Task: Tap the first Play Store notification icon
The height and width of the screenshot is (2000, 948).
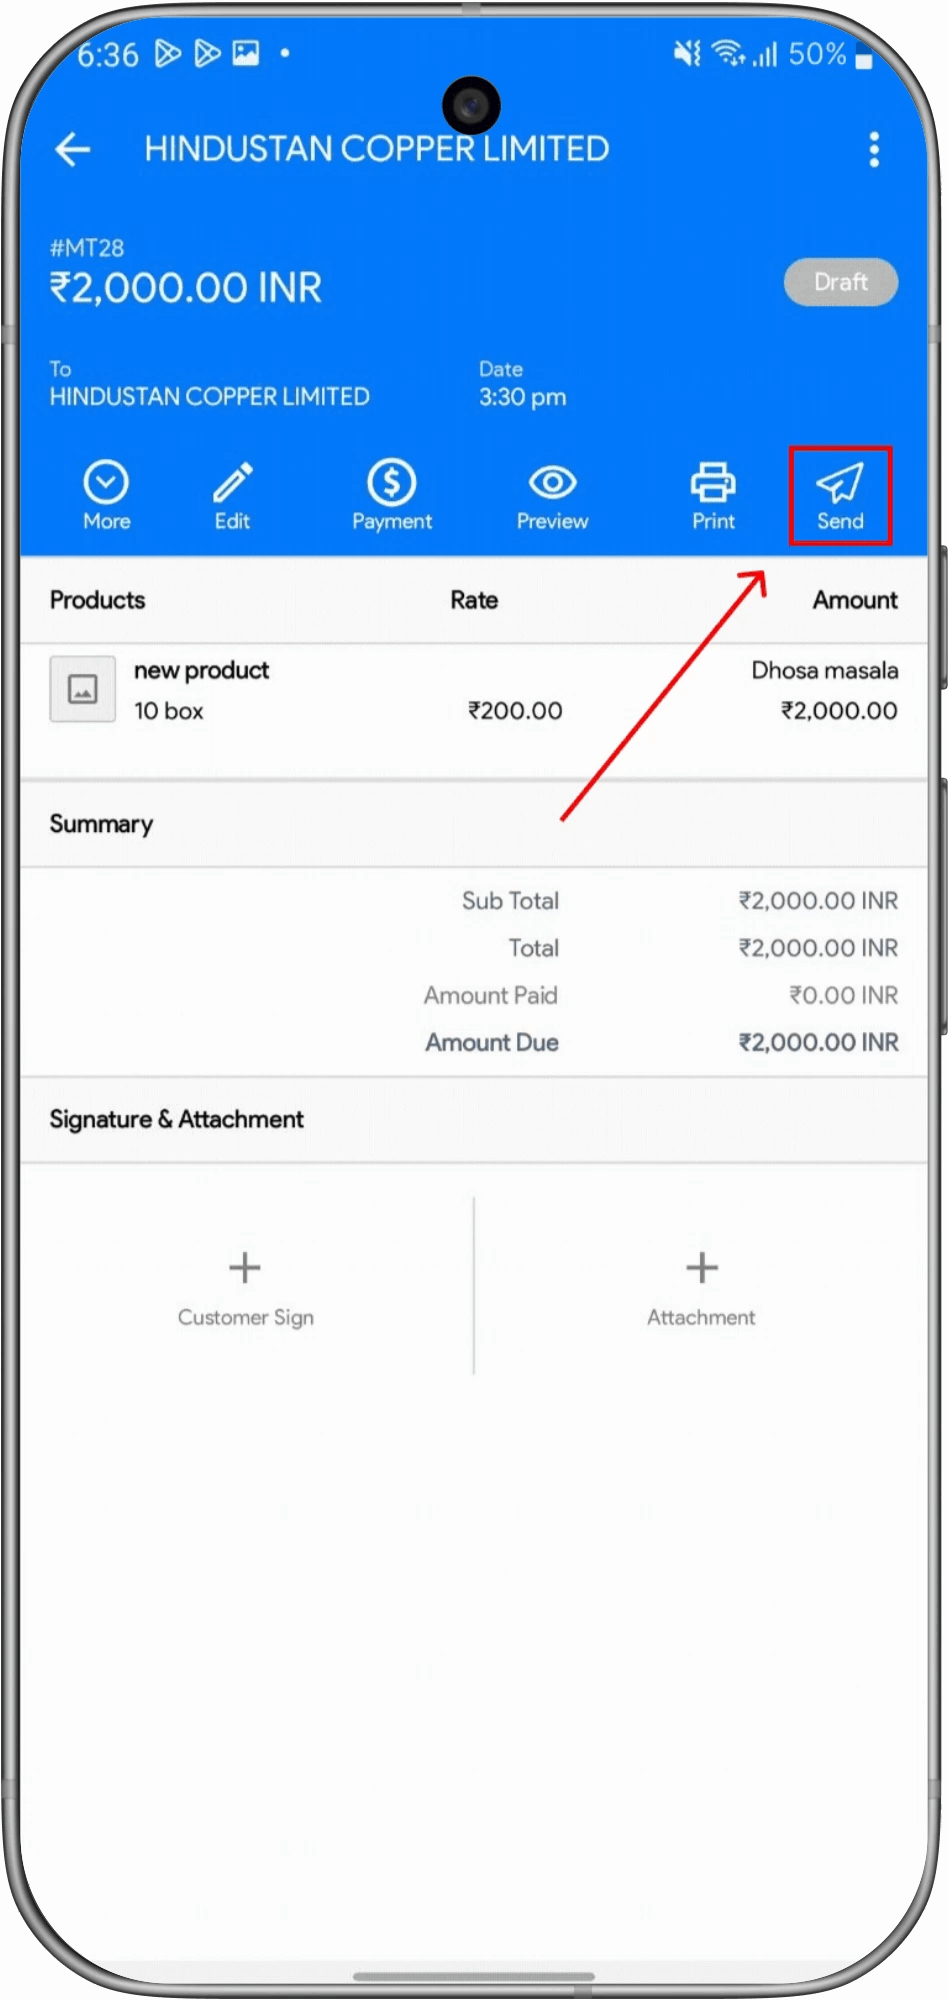Action: [168, 53]
